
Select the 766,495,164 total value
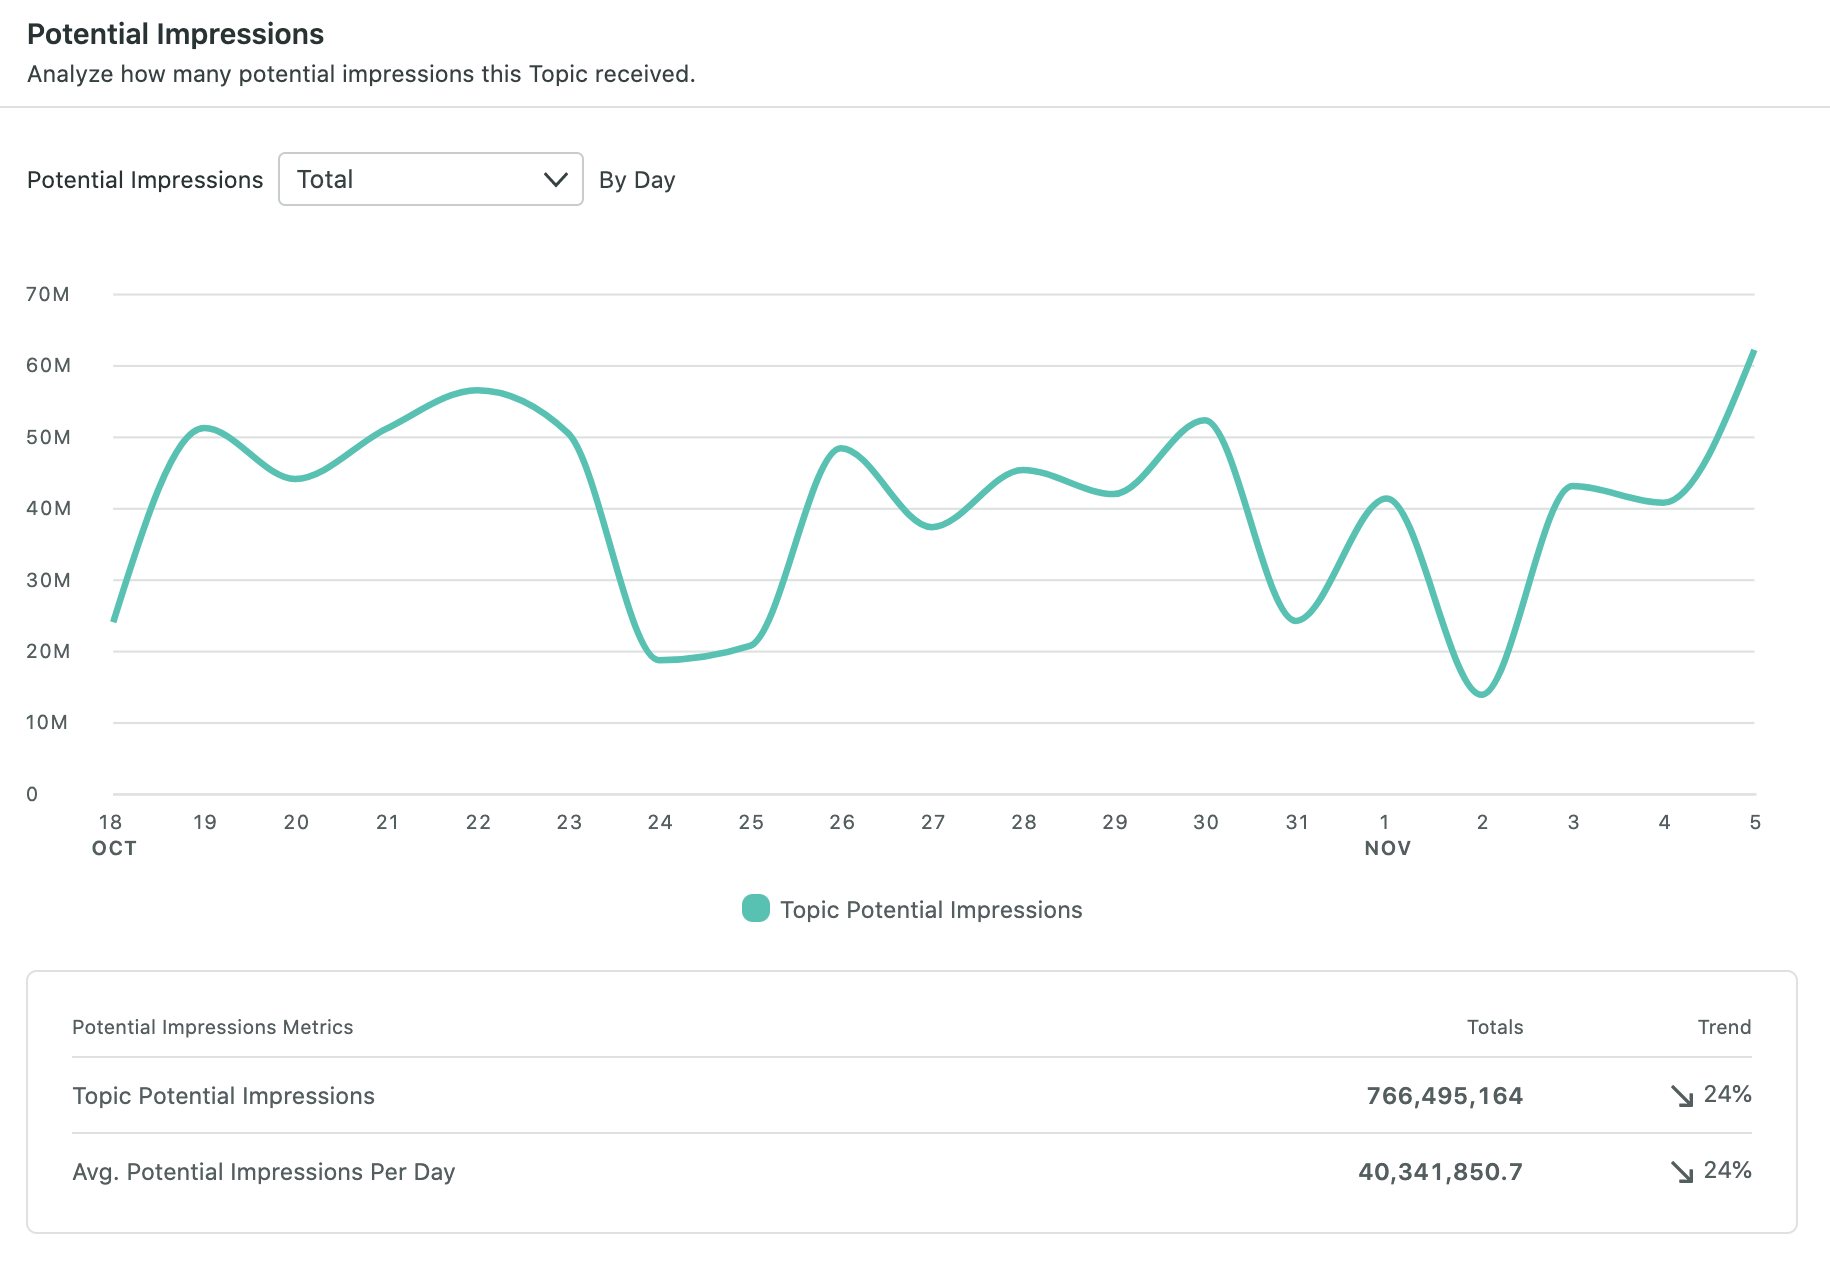pos(1445,1096)
